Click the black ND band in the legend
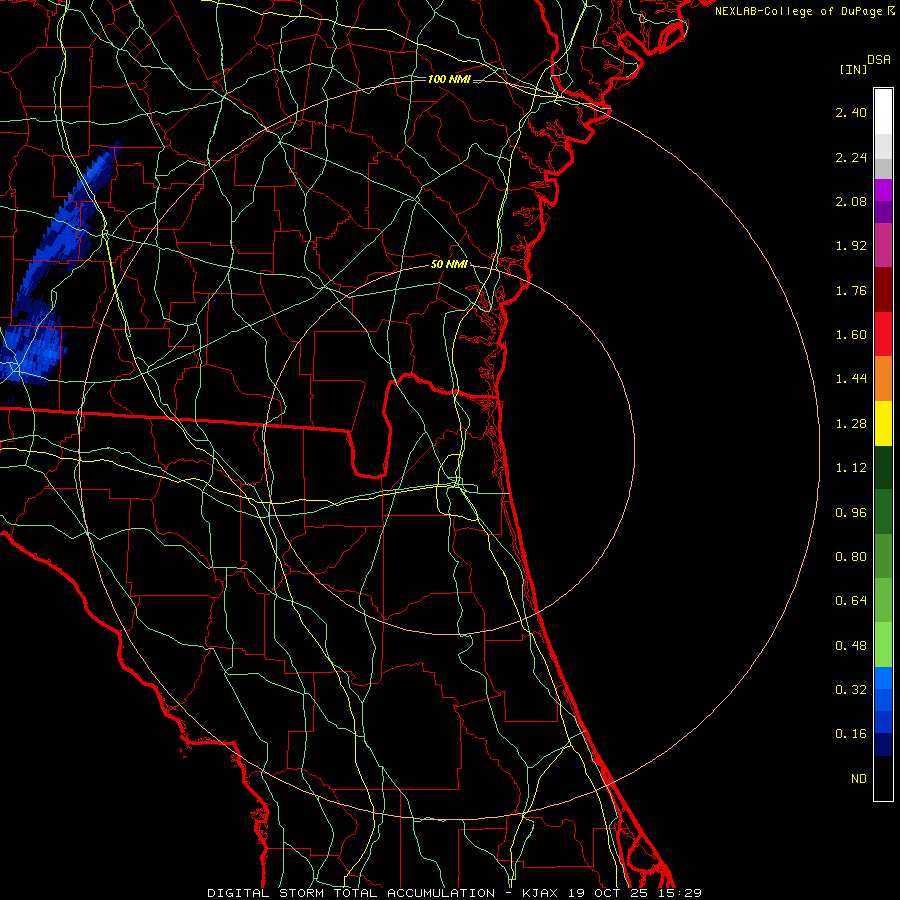 [x=883, y=778]
